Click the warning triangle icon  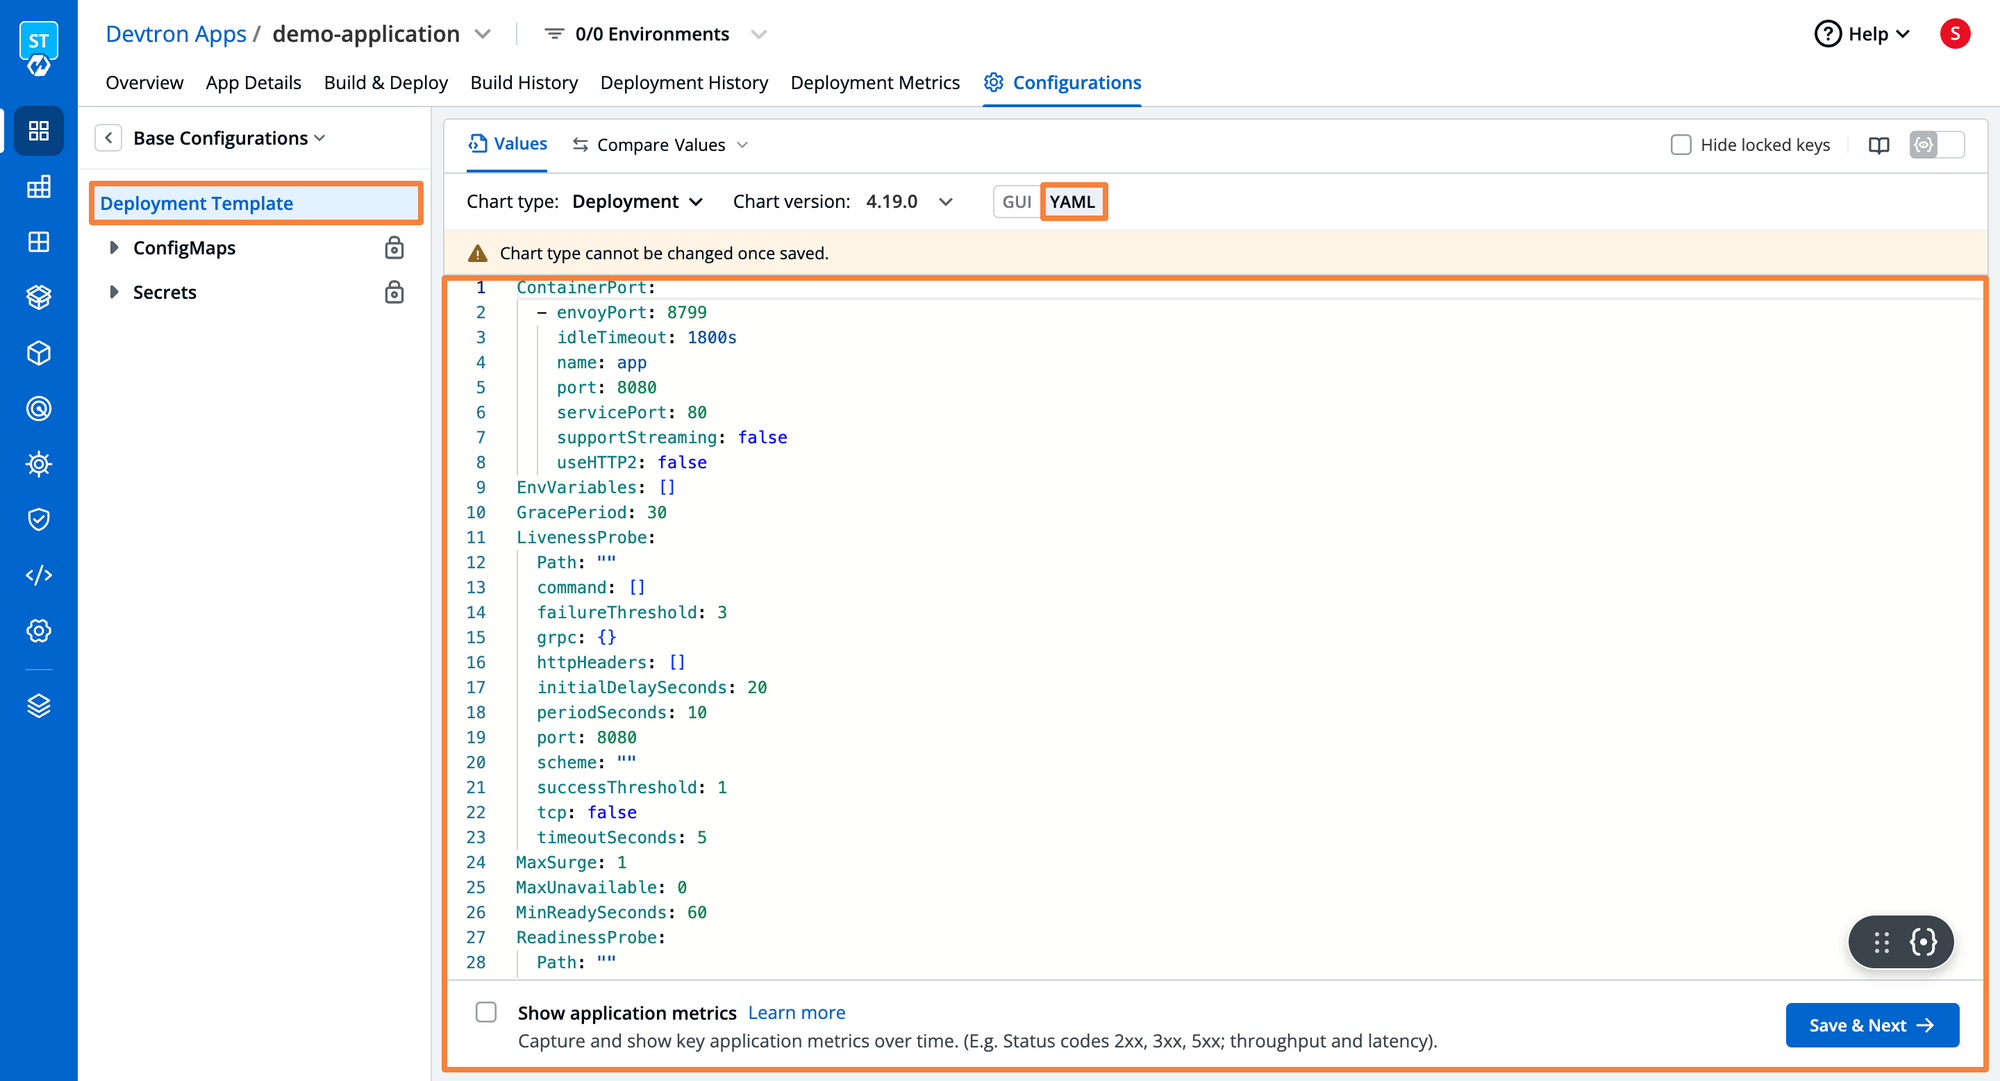[478, 254]
